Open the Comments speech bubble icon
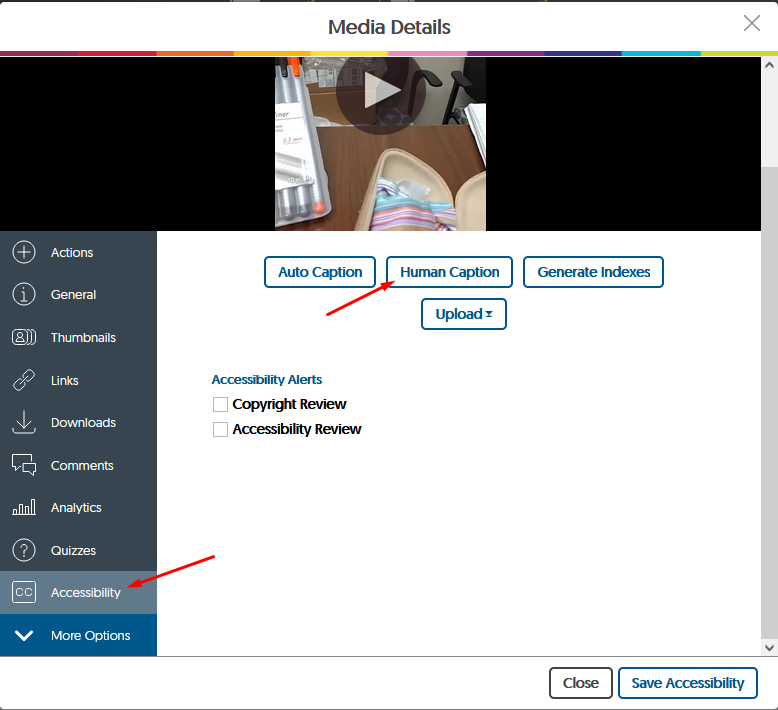 [24, 465]
